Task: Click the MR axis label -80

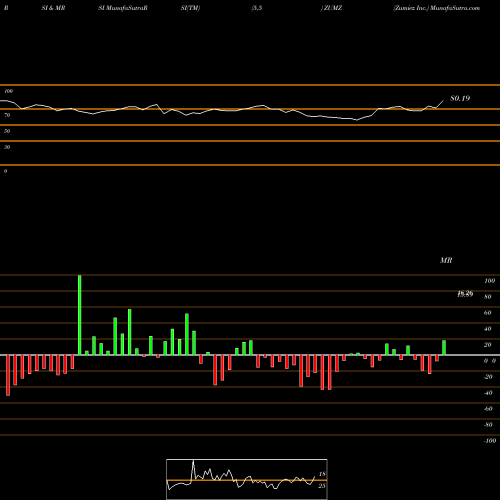Action: point(488,425)
